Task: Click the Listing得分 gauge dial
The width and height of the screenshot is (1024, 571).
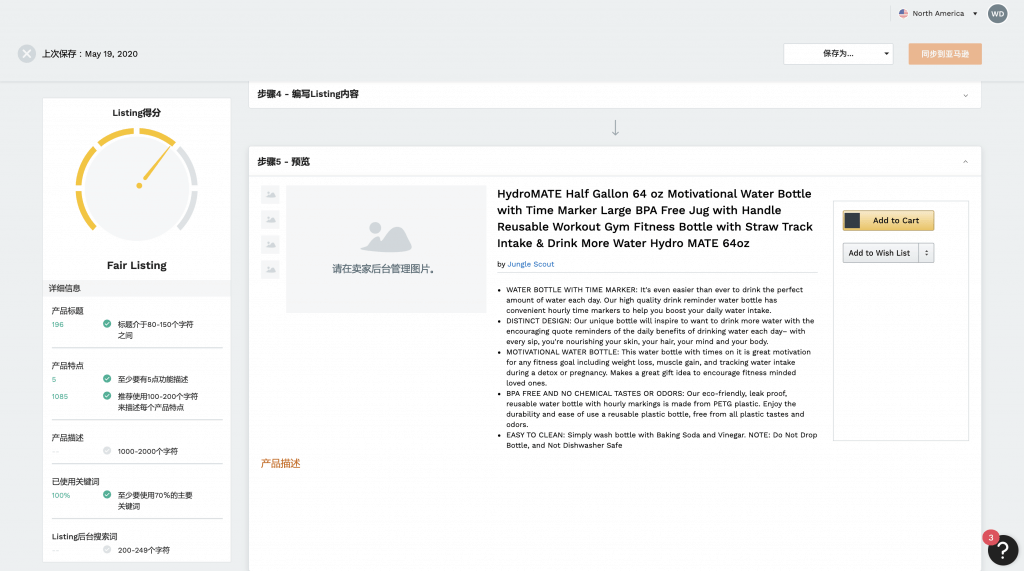Action: (137, 184)
